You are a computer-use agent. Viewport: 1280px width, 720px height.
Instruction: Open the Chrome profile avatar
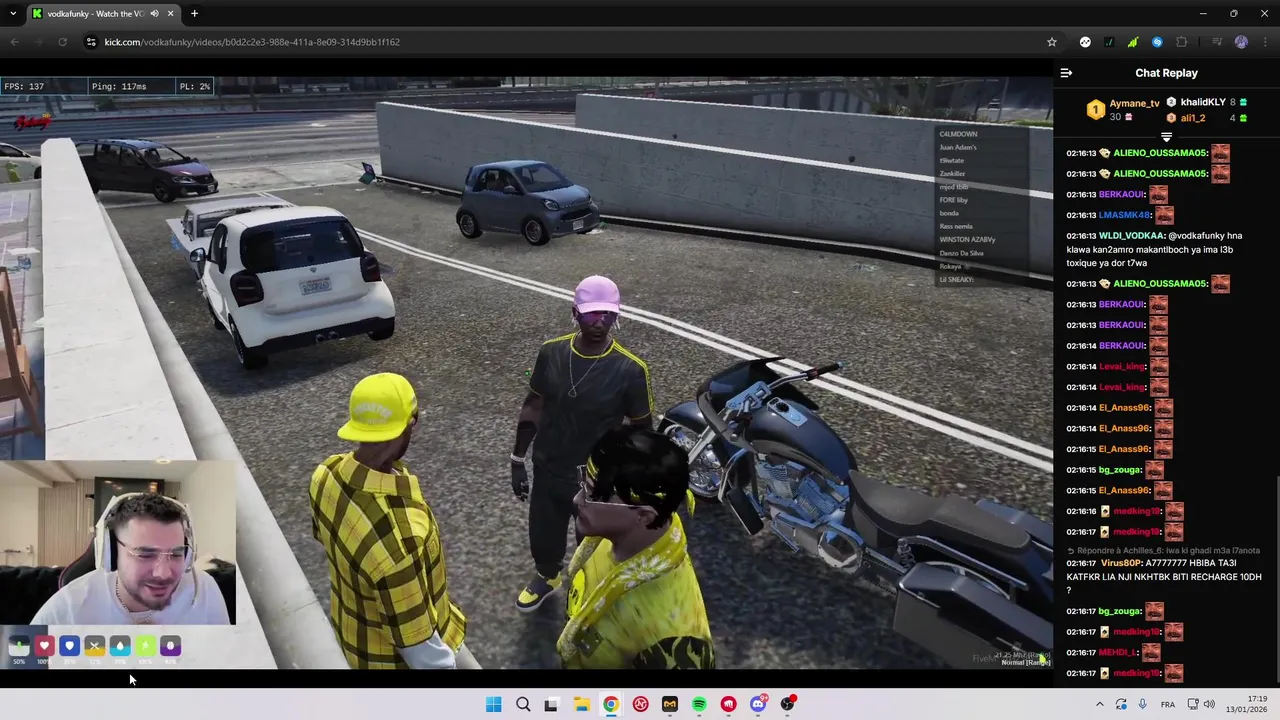(x=1241, y=42)
